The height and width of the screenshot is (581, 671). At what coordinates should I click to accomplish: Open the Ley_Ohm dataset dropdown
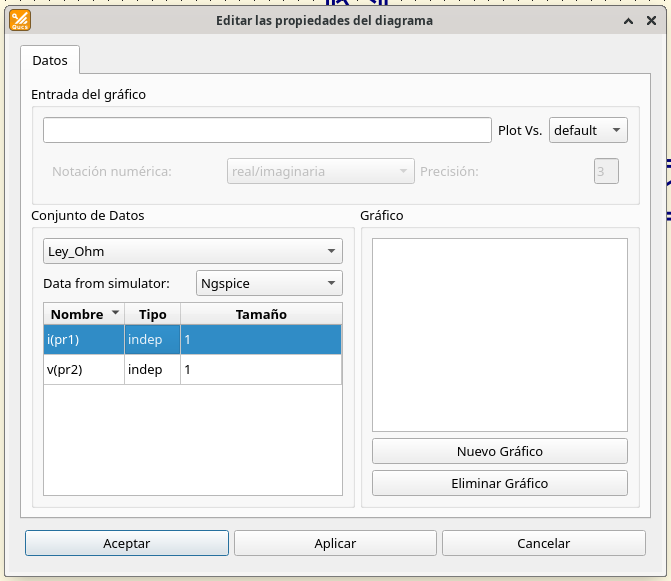pyautogui.click(x=193, y=251)
